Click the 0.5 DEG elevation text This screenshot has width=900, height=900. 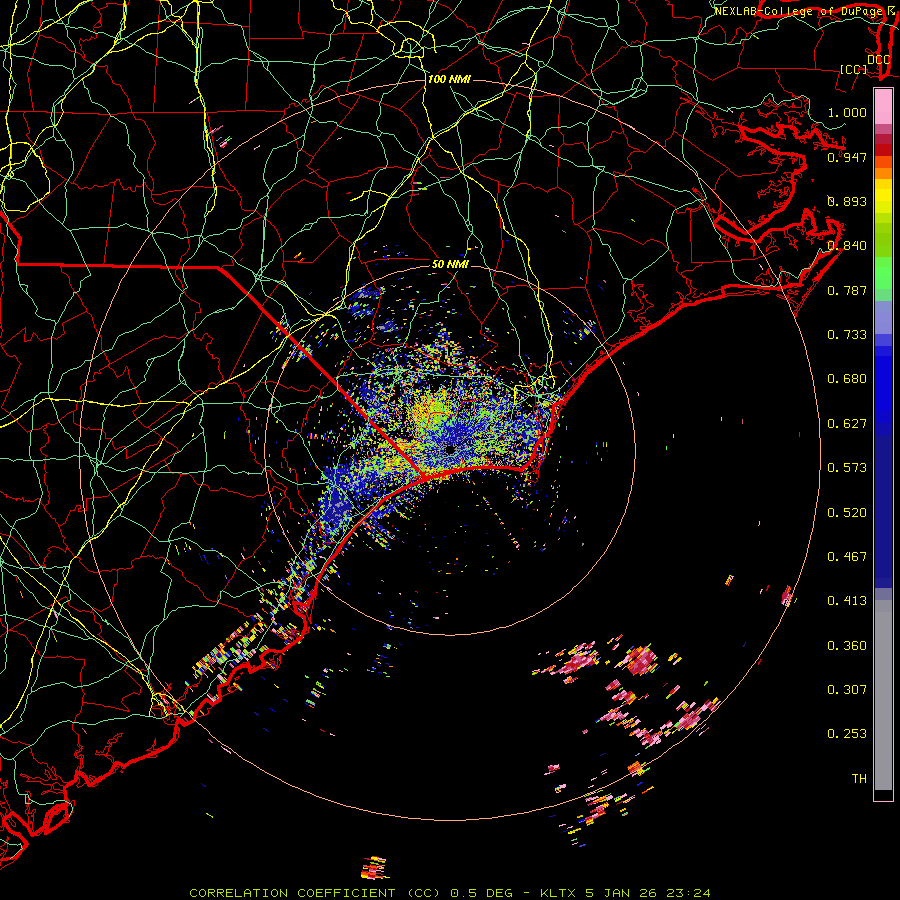click(482, 893)
